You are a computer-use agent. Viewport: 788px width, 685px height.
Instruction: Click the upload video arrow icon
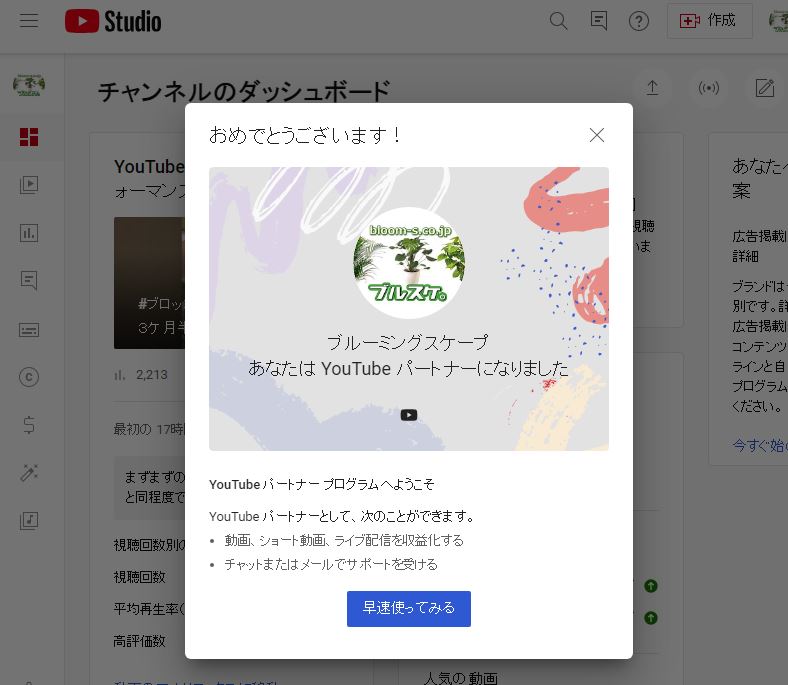pos(652,88)
